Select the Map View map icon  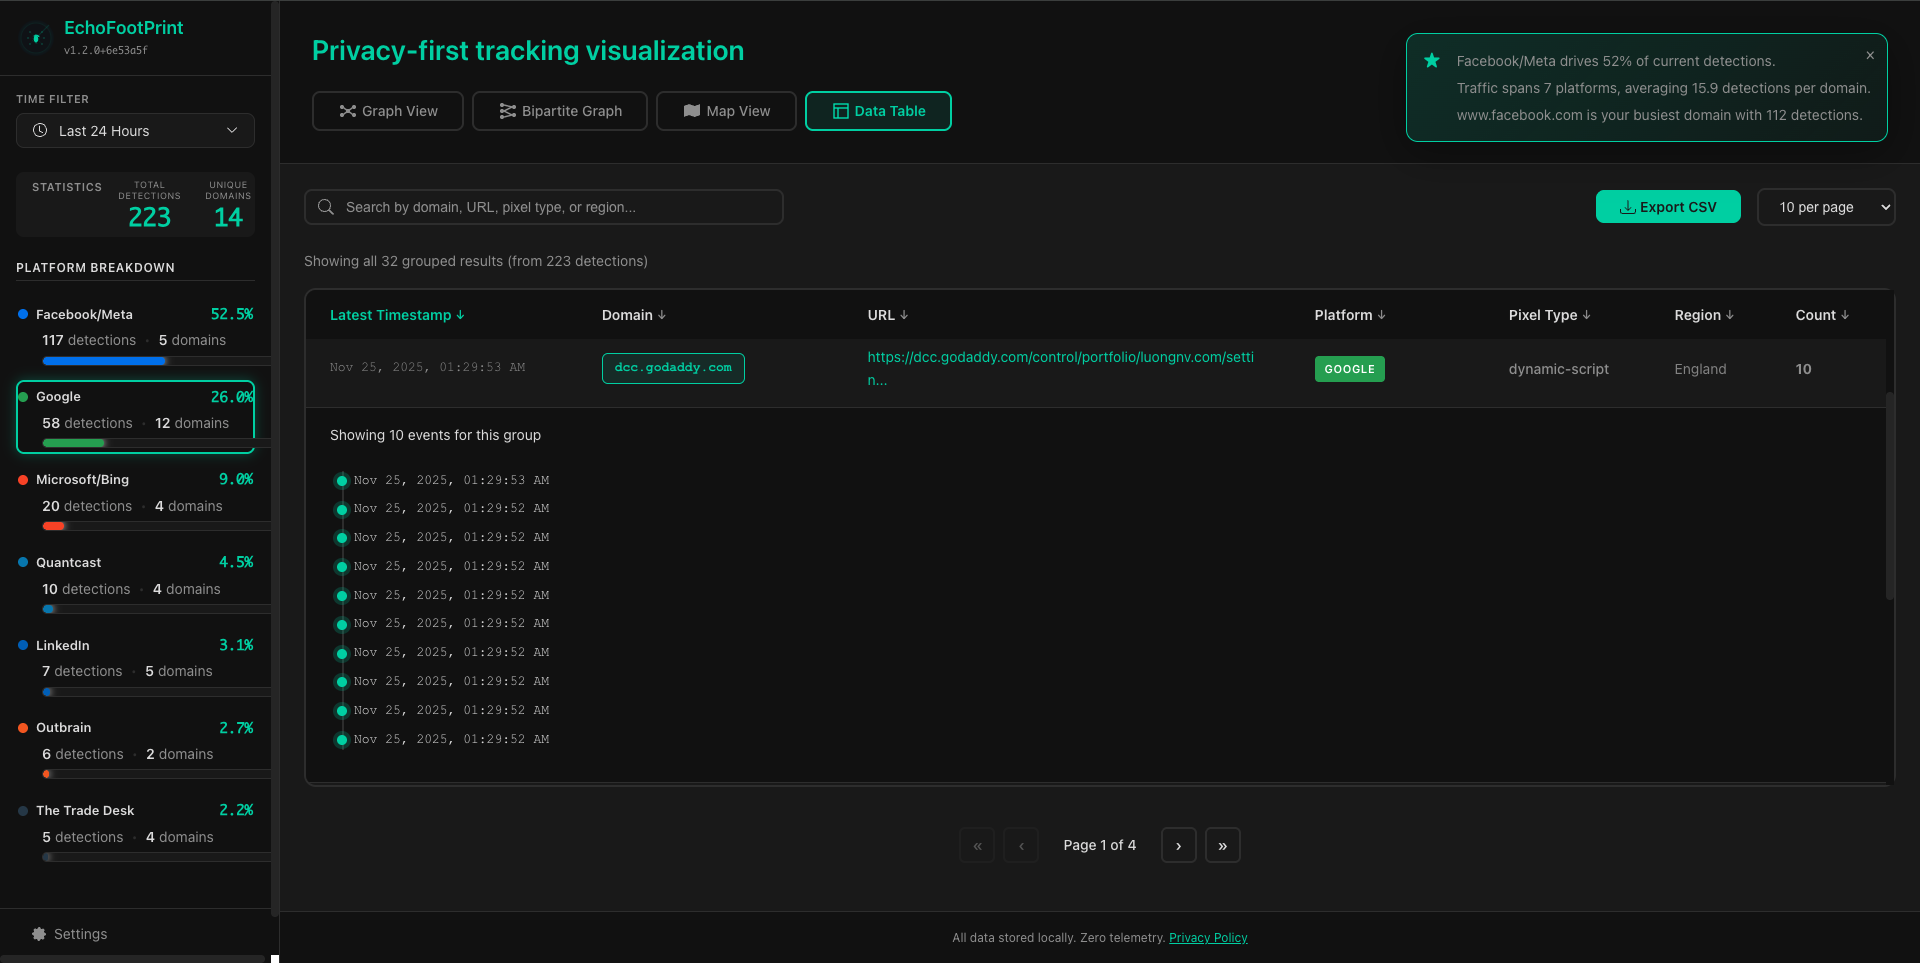coord(691,111)
